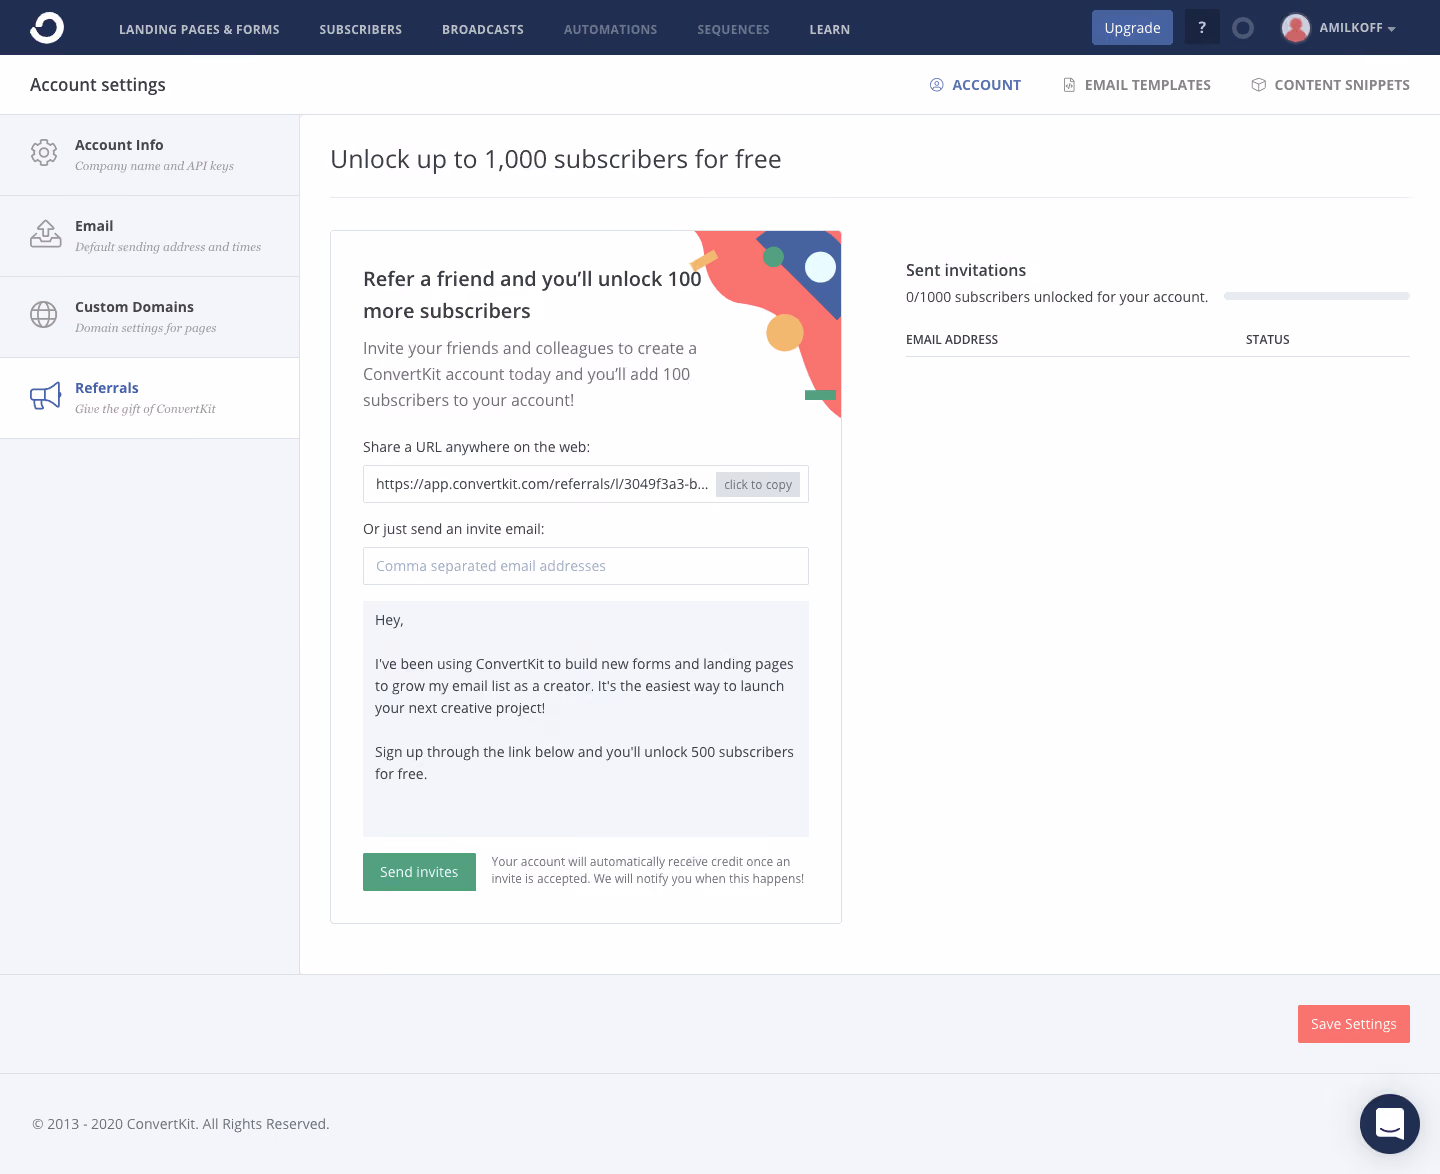Click the Content Snippets cube icon
This screenshot has width=1440, height=1174.
(x=1259, y=85)
